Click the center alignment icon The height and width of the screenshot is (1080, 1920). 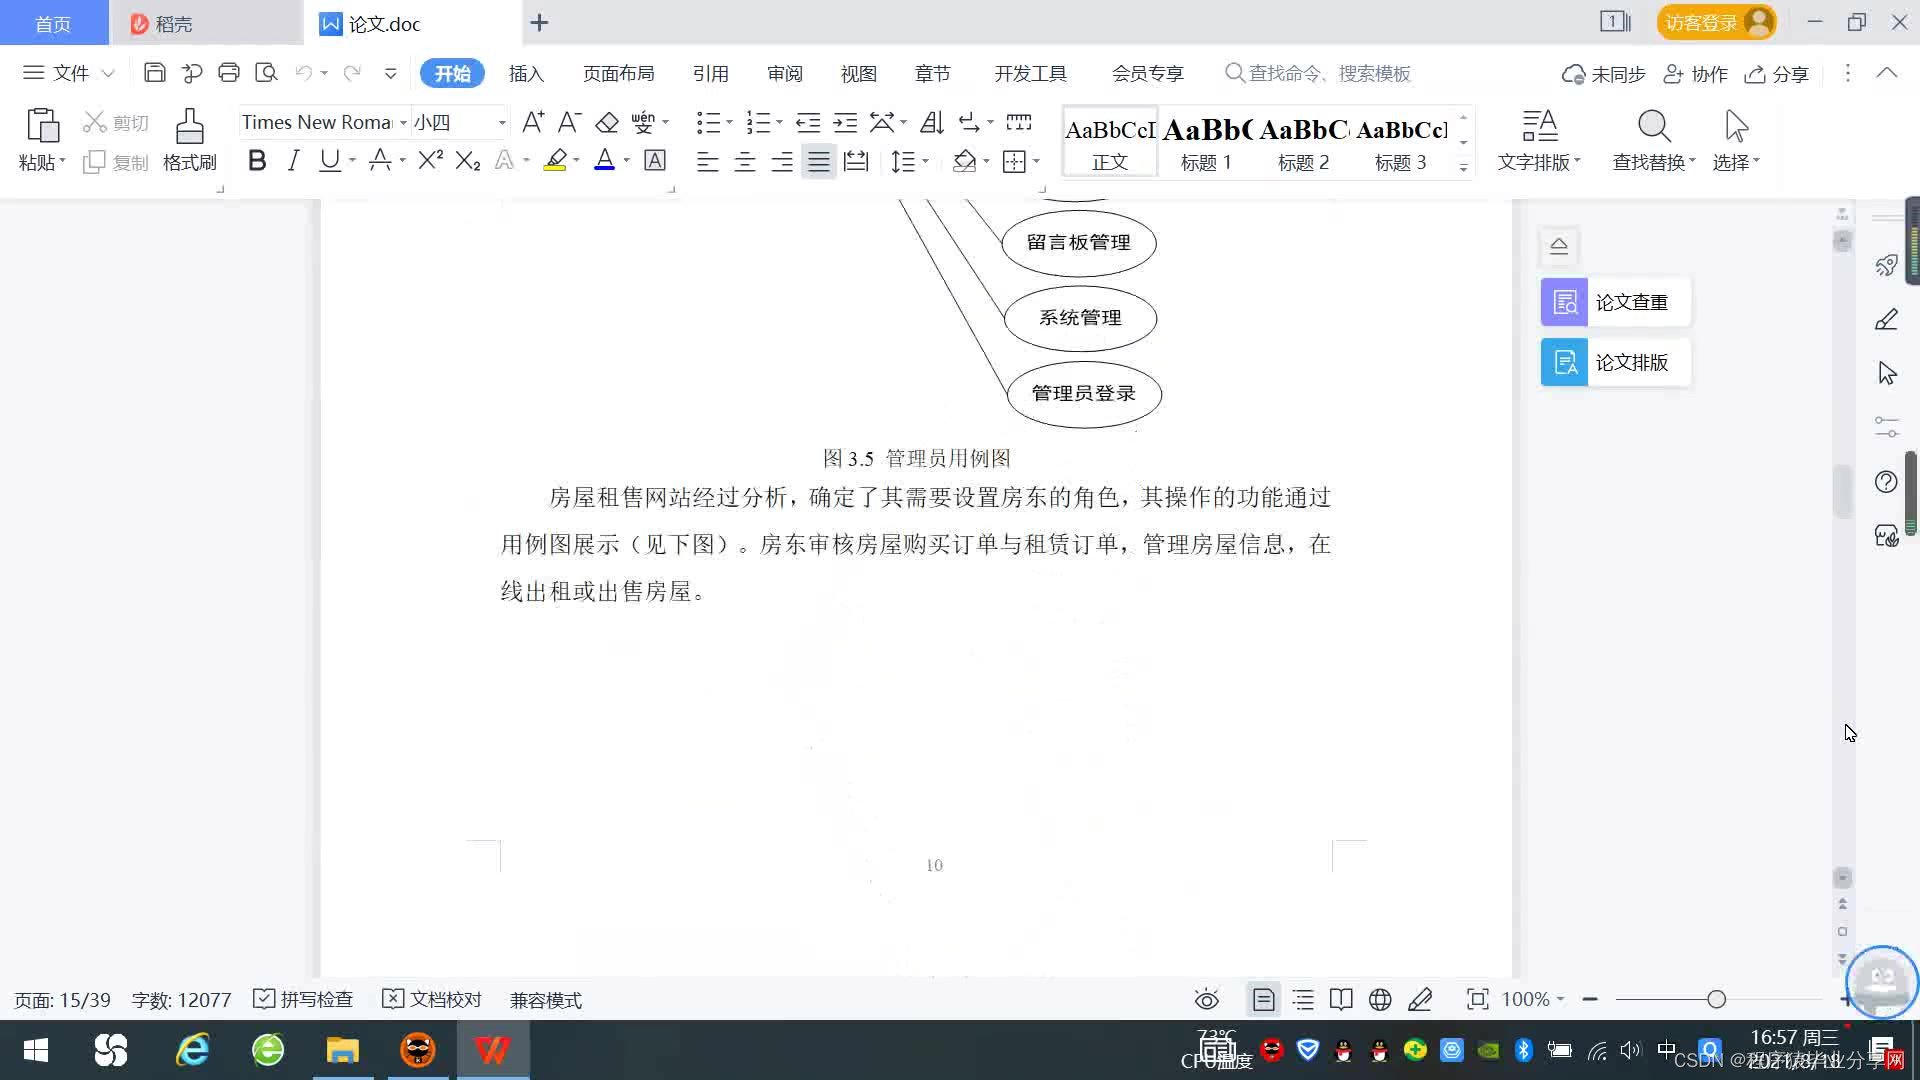click(745, 162)
